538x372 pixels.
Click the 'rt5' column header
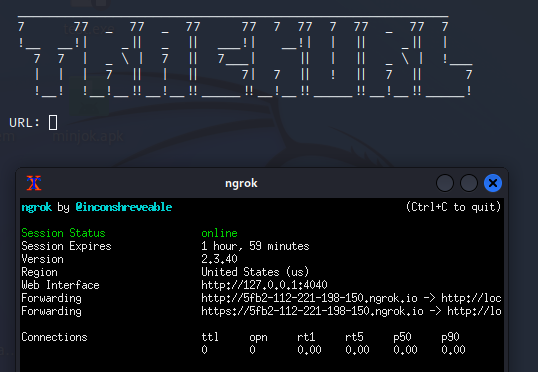point(354,337)
